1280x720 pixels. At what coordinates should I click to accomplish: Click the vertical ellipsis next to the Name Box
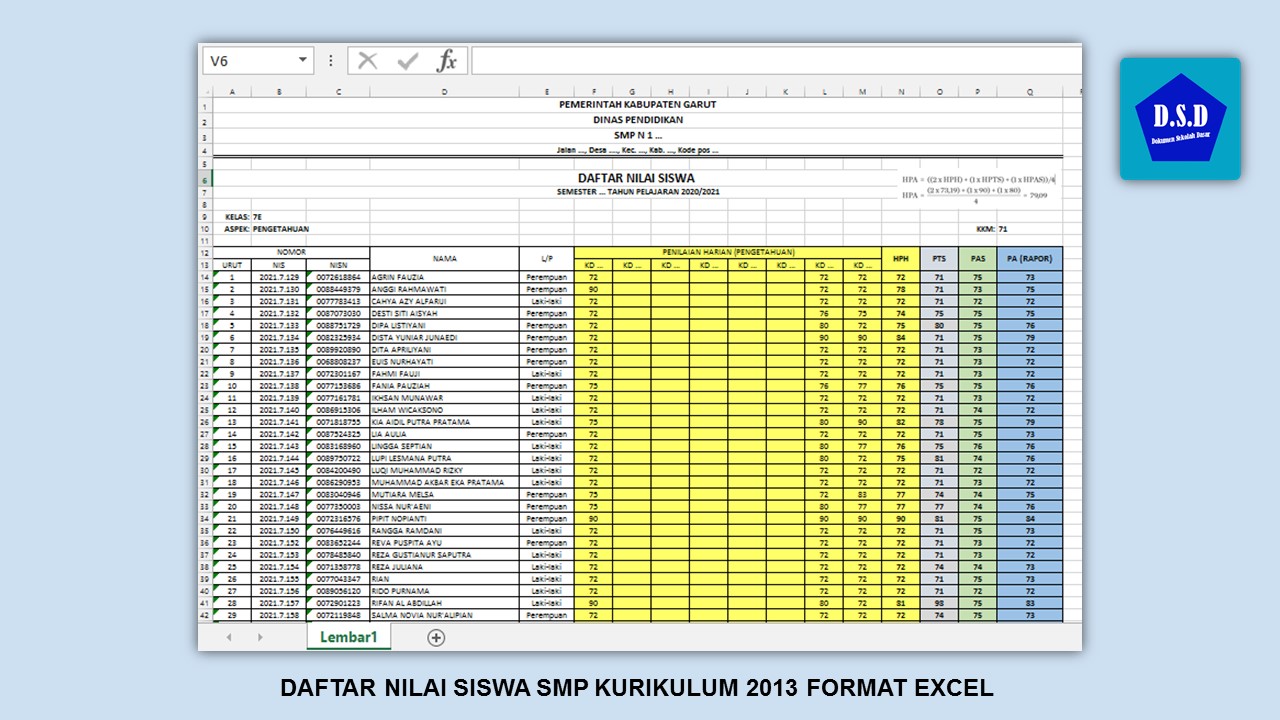[x=330, y=60]
